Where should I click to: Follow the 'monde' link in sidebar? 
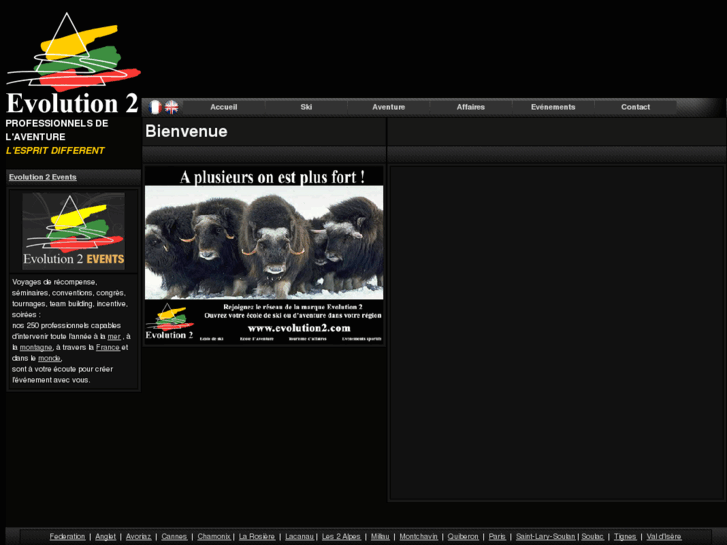[x=49, y=359]
